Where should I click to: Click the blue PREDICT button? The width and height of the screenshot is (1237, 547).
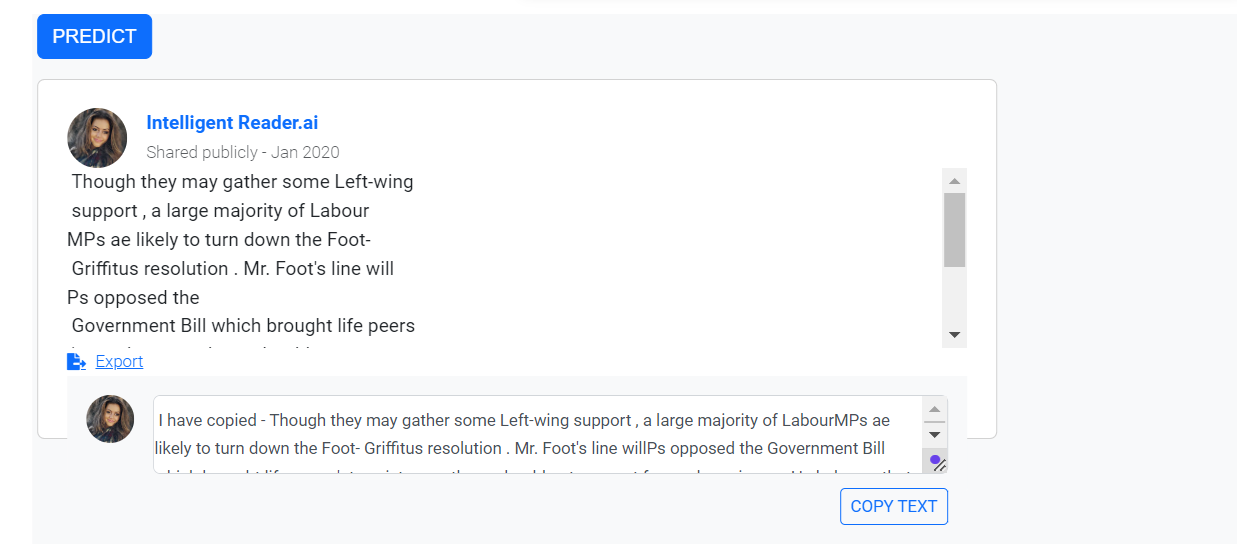(x=94, y=37)
